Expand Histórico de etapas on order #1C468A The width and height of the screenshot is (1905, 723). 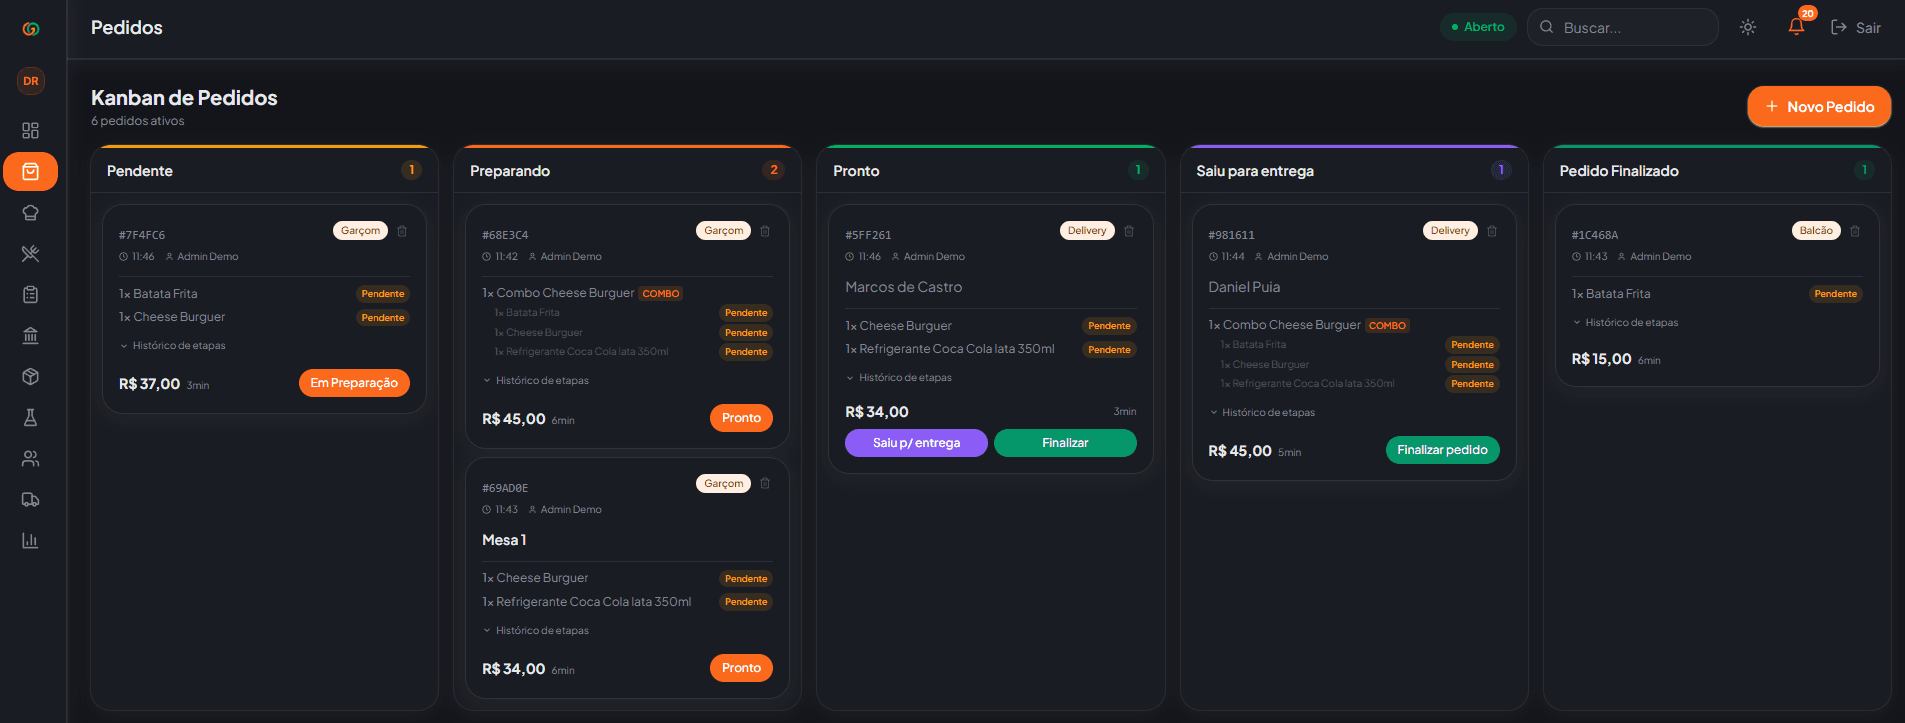(1625, 323)
